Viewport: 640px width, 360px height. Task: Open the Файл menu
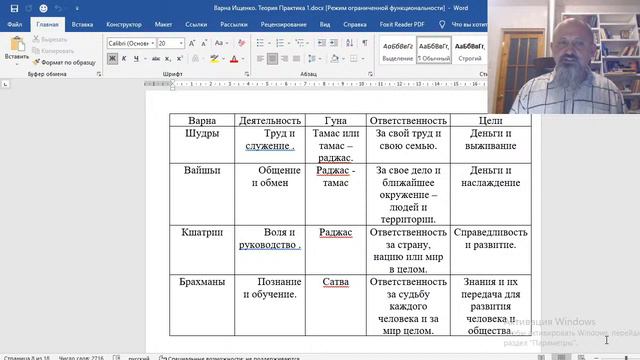(15, 24)
